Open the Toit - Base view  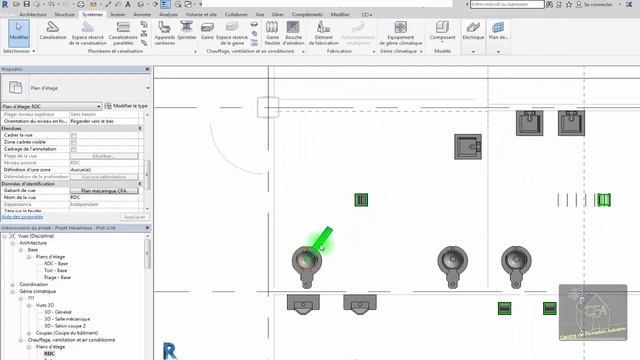click(x=56, y=271)
